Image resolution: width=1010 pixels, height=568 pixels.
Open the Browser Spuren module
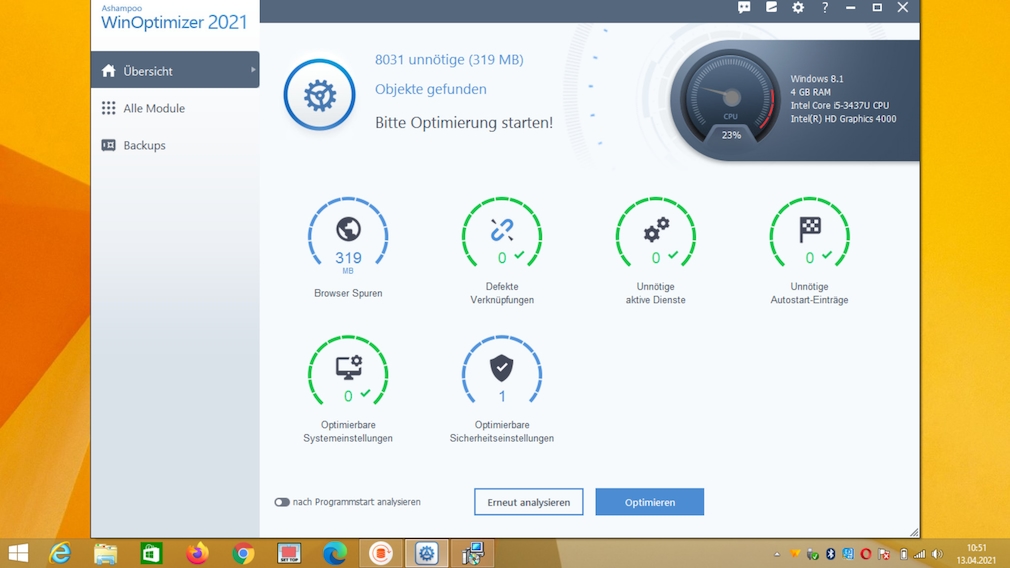click(348, 230)
